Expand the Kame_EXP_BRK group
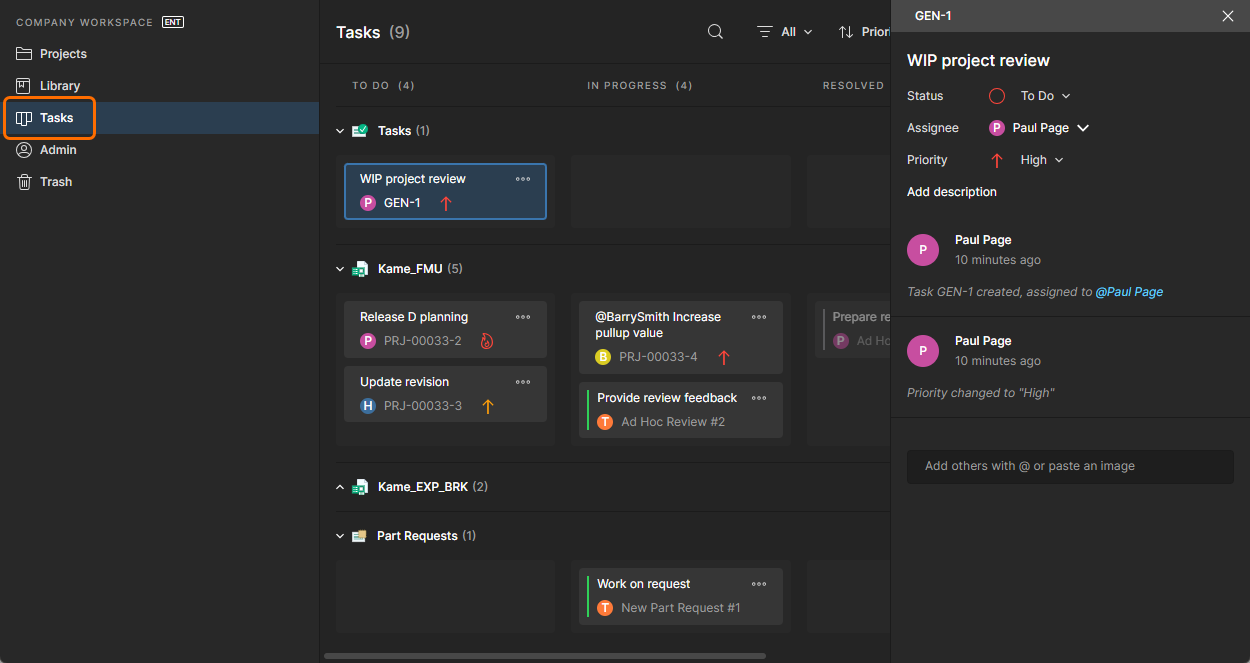The width and height of the screenshot is (1250, 663). pos(340,487)
